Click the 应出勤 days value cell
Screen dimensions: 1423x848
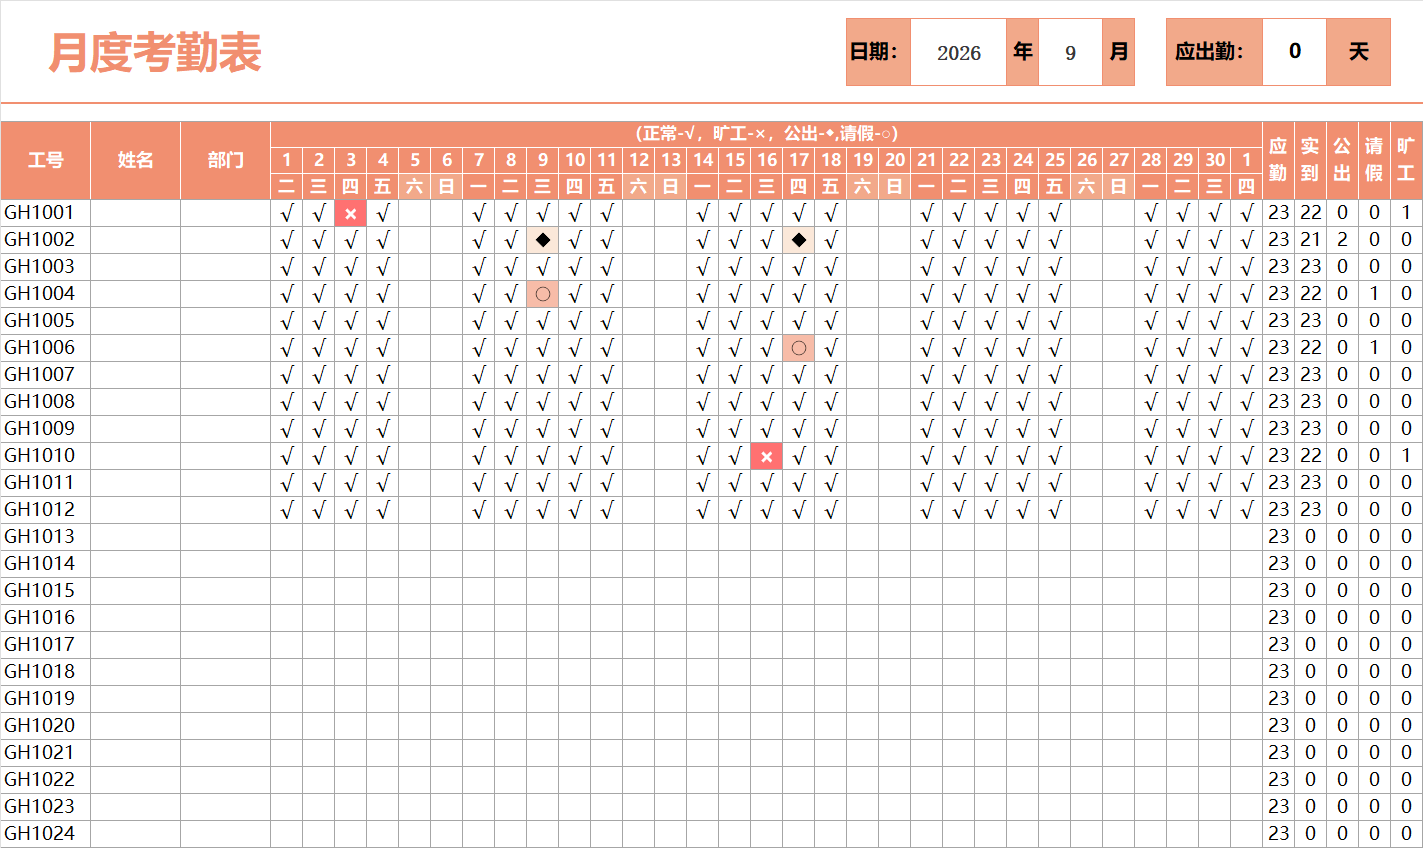point(1294,52)
